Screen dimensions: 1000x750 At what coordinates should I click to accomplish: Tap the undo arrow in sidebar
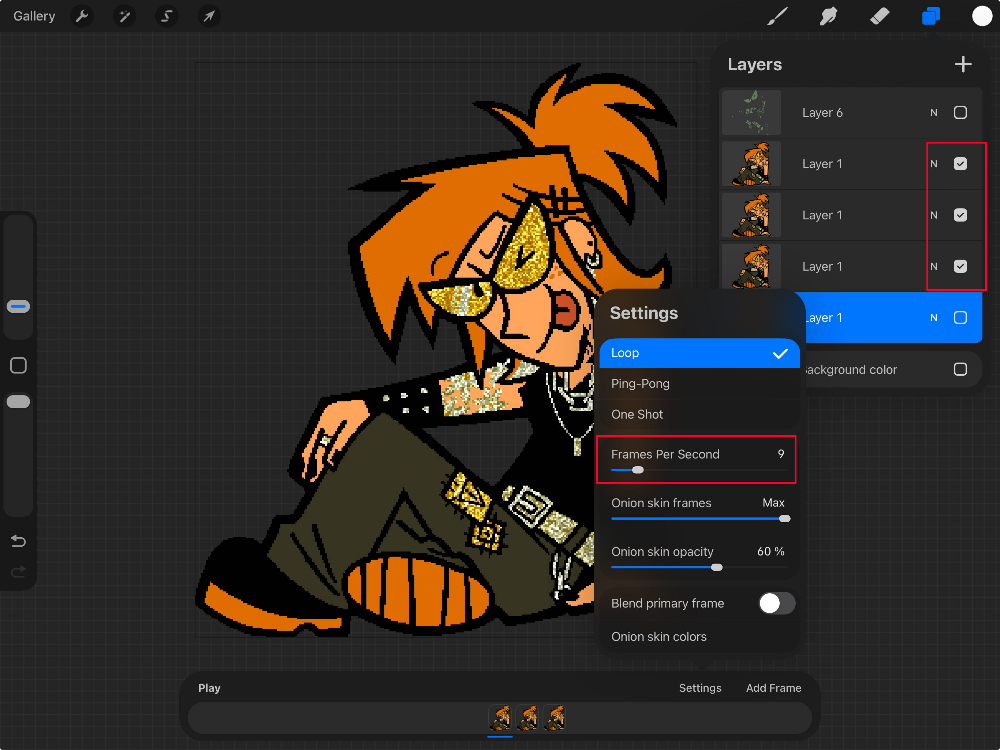coord(18,541)
